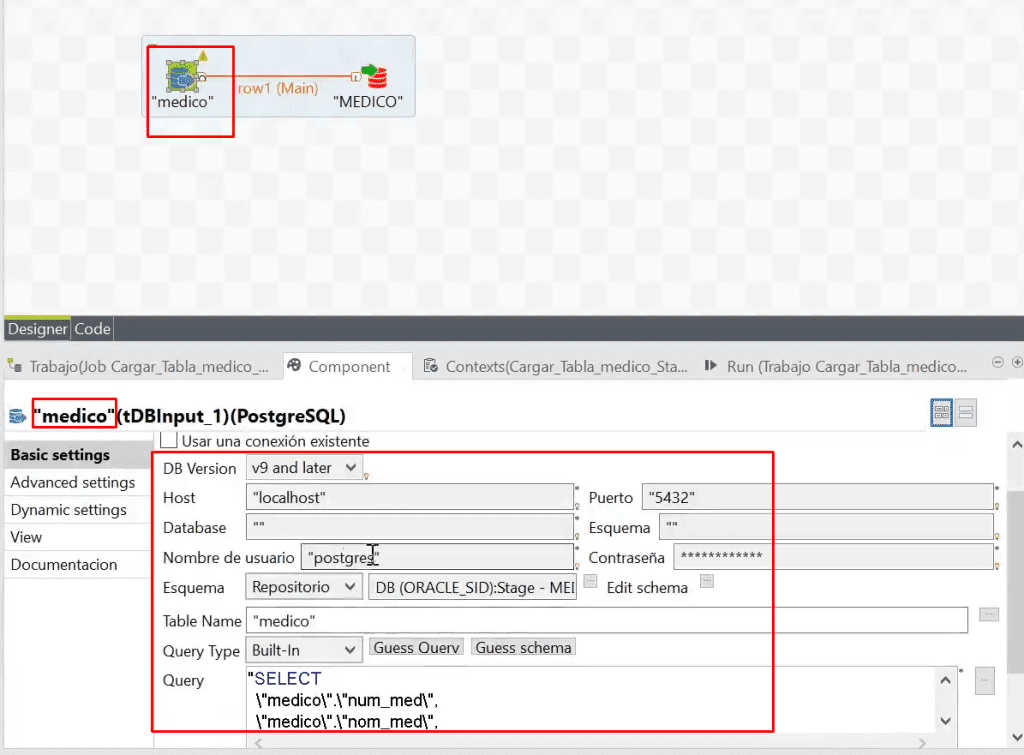The width and height of the screenshot is (1024, 755).
Task: Minimize the Component panel view
Action: pyautogui.click(x=997, y=362)
